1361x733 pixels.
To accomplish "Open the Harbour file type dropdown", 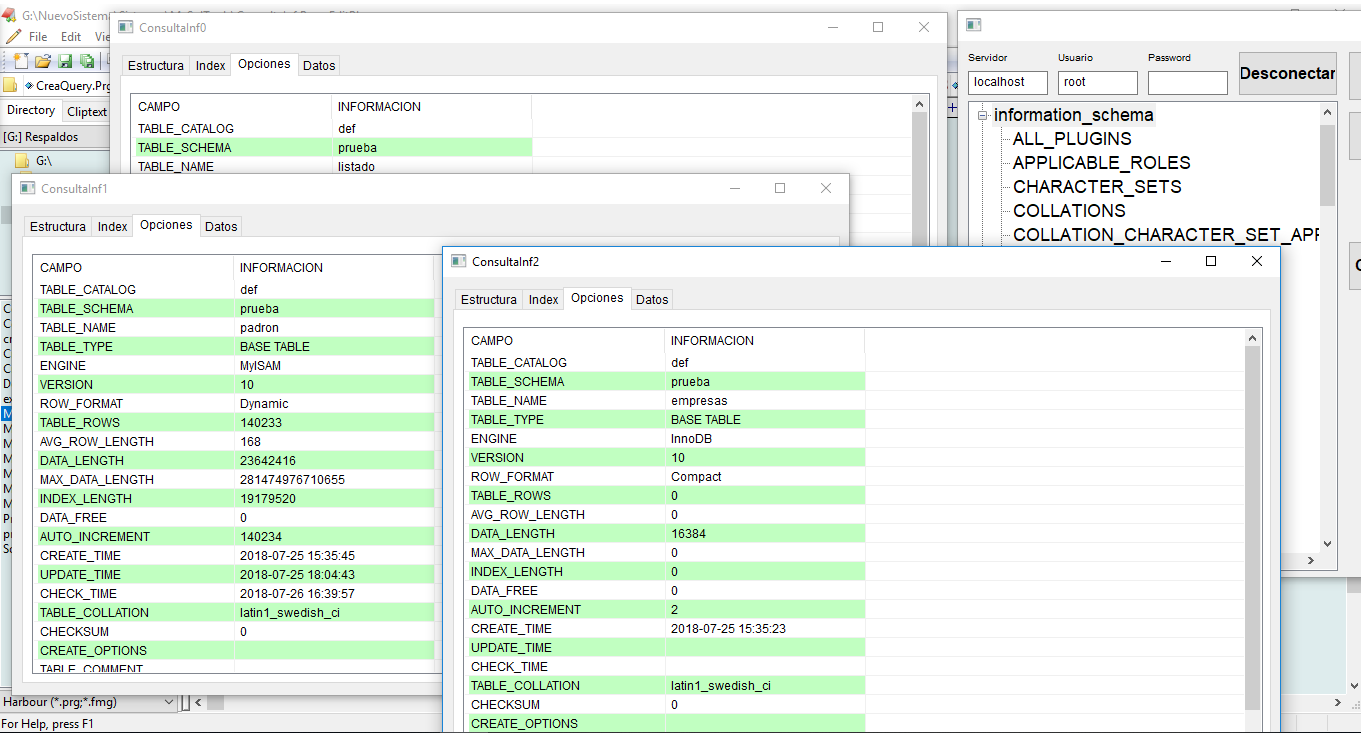I will pyautogui.click(x=168, y=703).
